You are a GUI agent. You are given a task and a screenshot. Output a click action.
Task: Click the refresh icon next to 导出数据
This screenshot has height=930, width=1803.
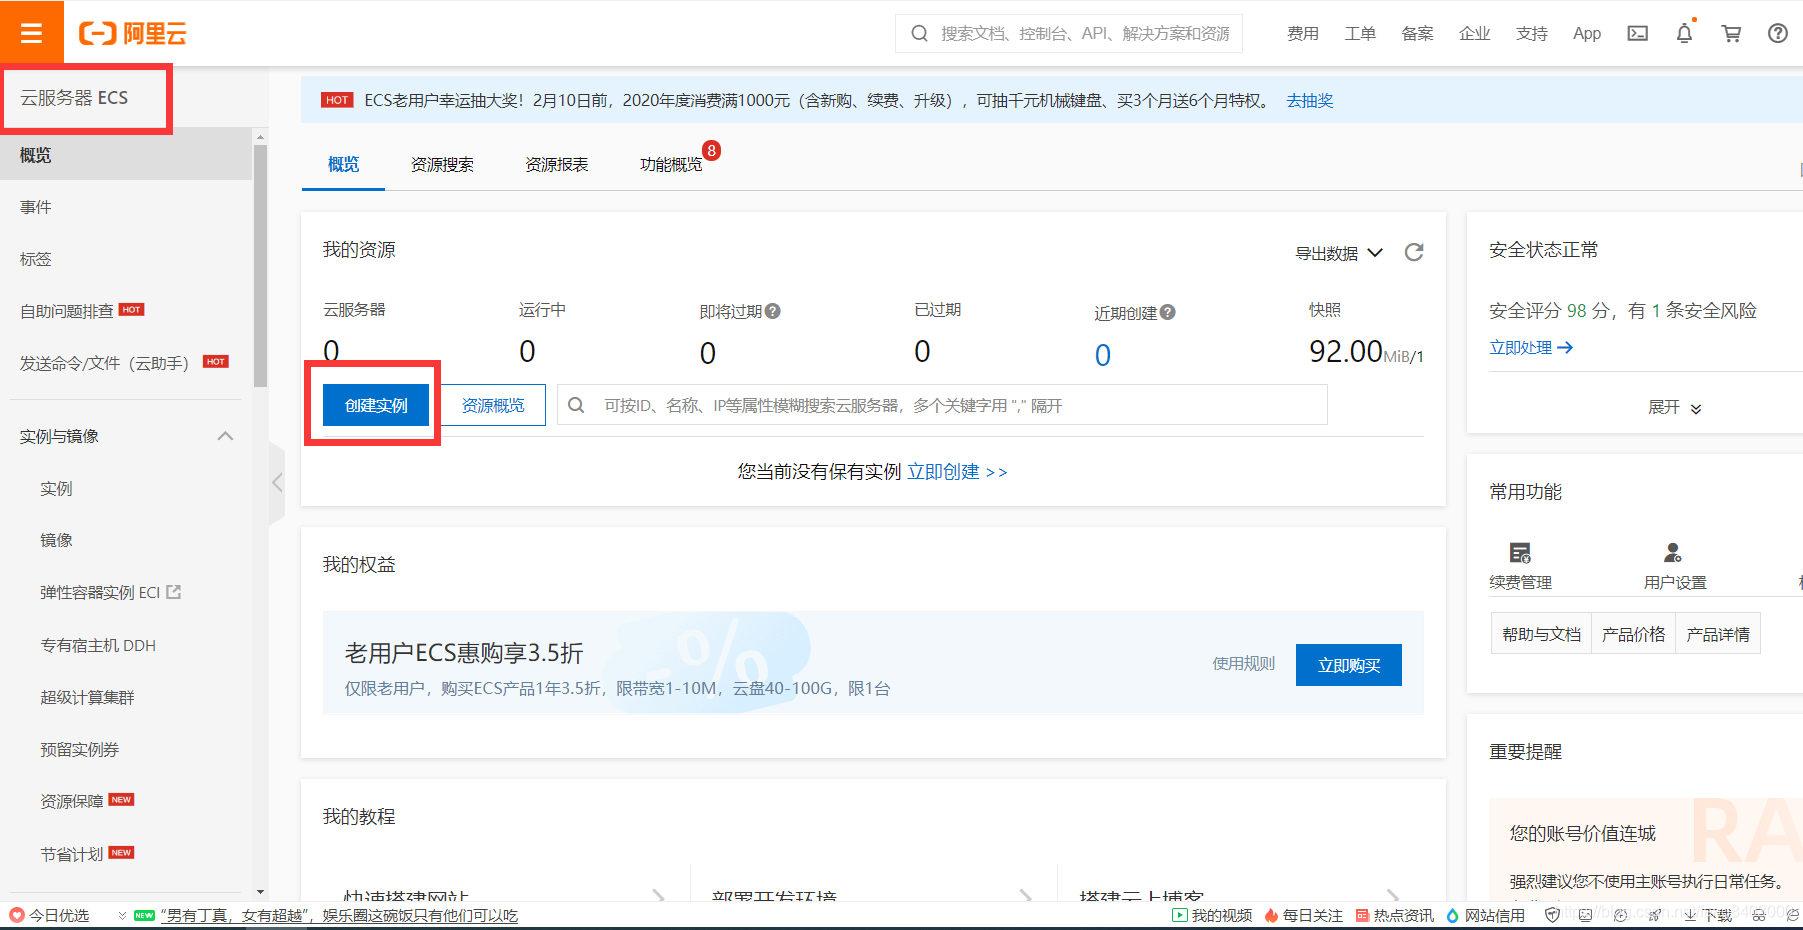[x=1413, y=252]
